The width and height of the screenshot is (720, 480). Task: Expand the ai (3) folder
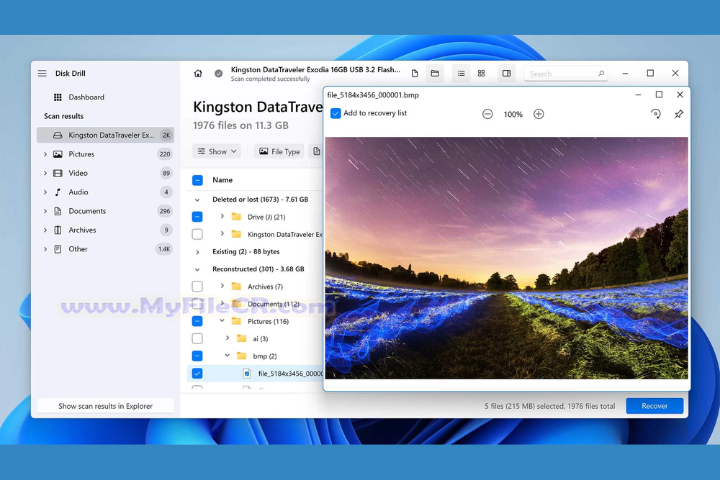228,338
